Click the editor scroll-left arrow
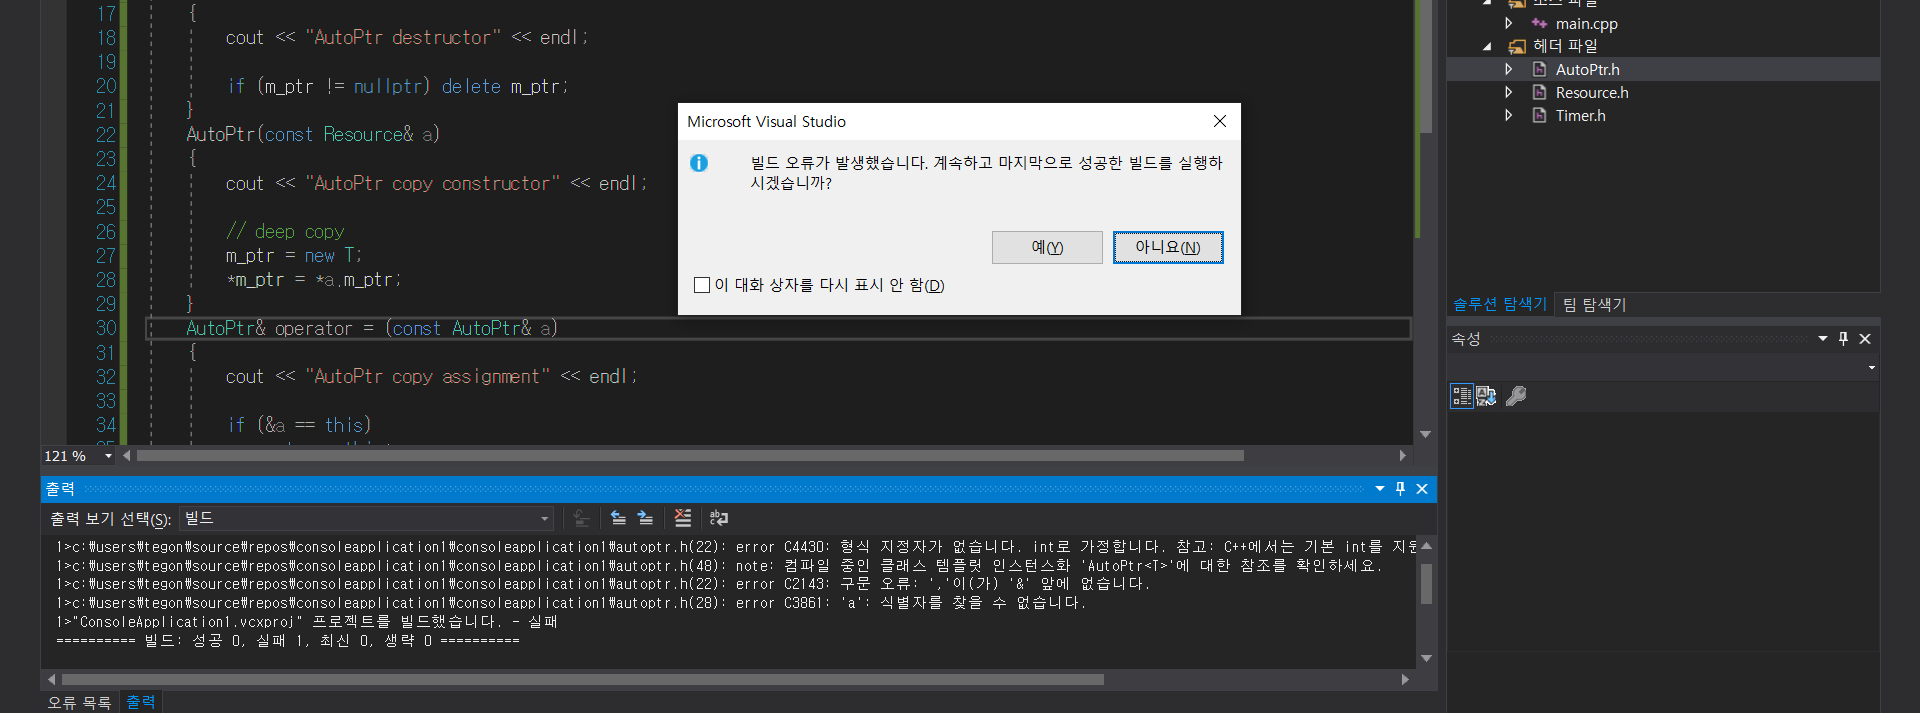Image resolution: width=1920 pixels, height=713 pixels. tap(126, 456)
